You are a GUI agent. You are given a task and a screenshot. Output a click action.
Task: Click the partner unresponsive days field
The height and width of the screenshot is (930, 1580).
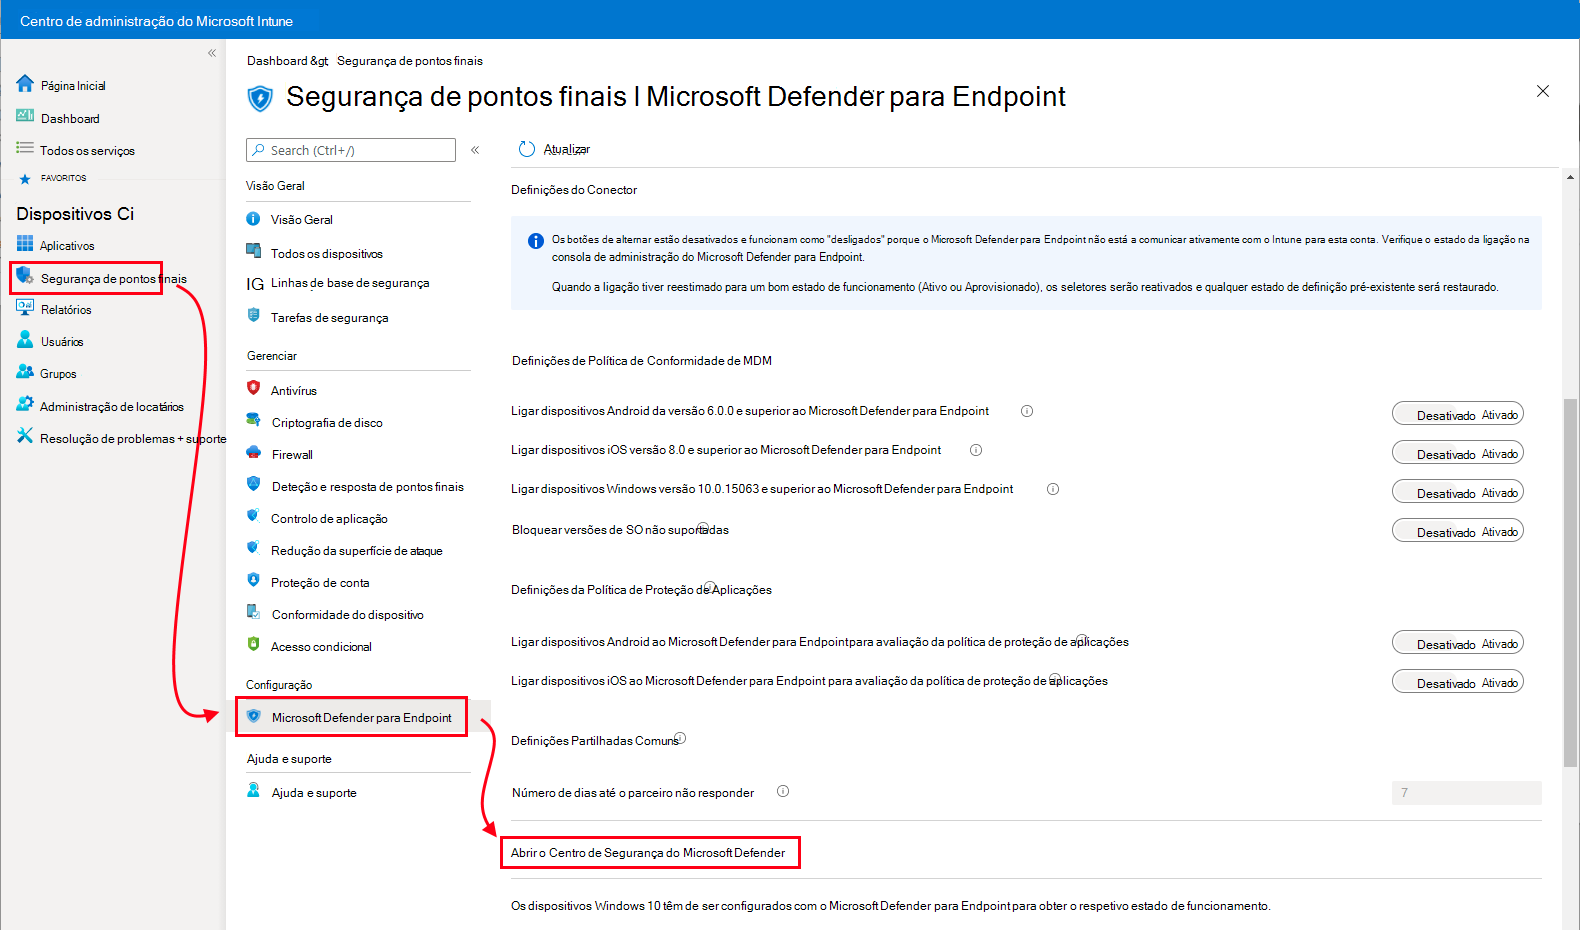(1466, 793)
